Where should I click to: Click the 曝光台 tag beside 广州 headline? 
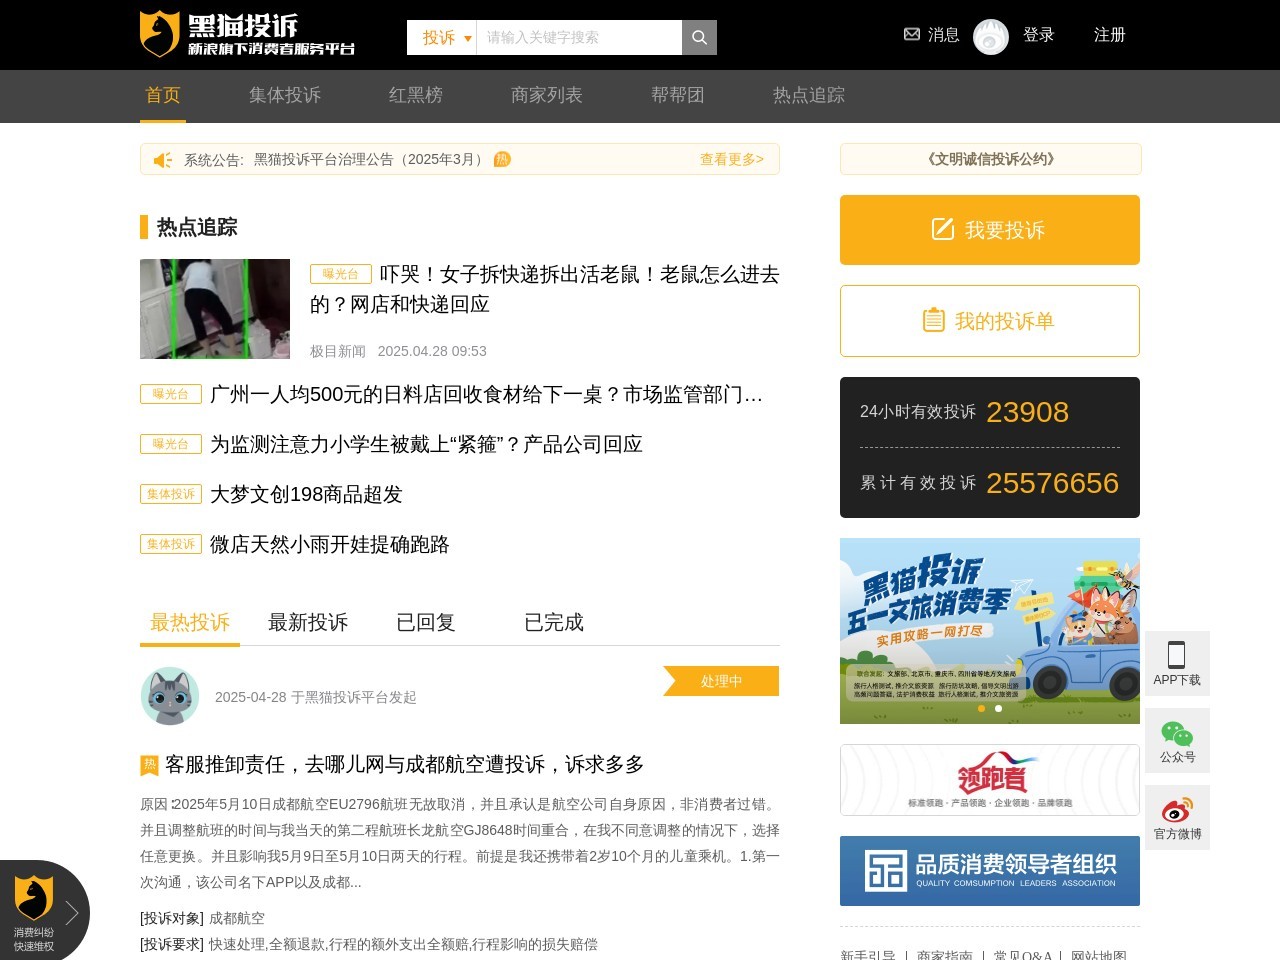[171, 394]
